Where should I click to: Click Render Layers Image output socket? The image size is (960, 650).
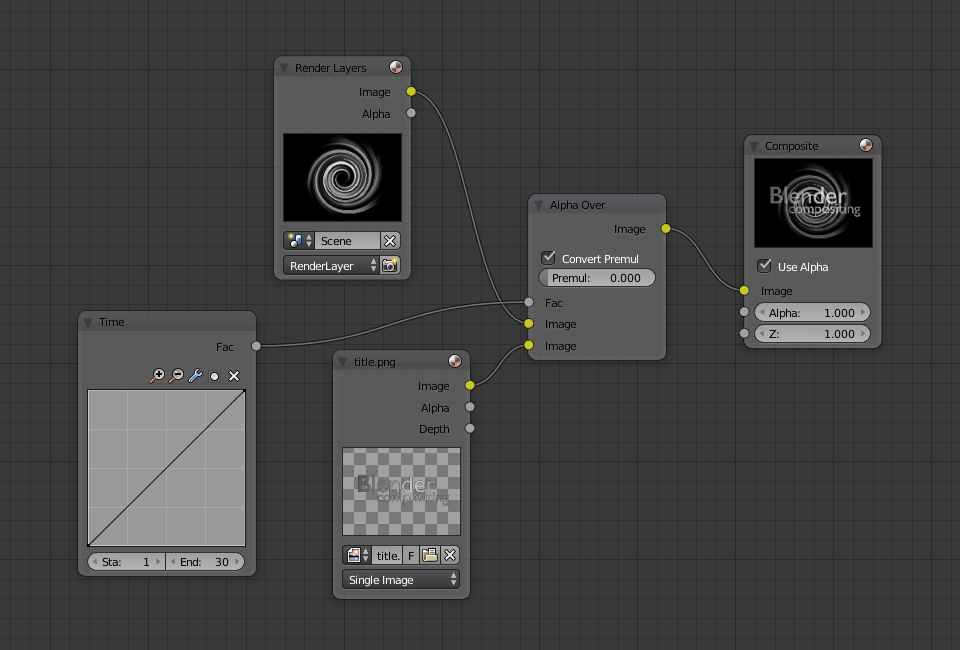click(411, 92)
